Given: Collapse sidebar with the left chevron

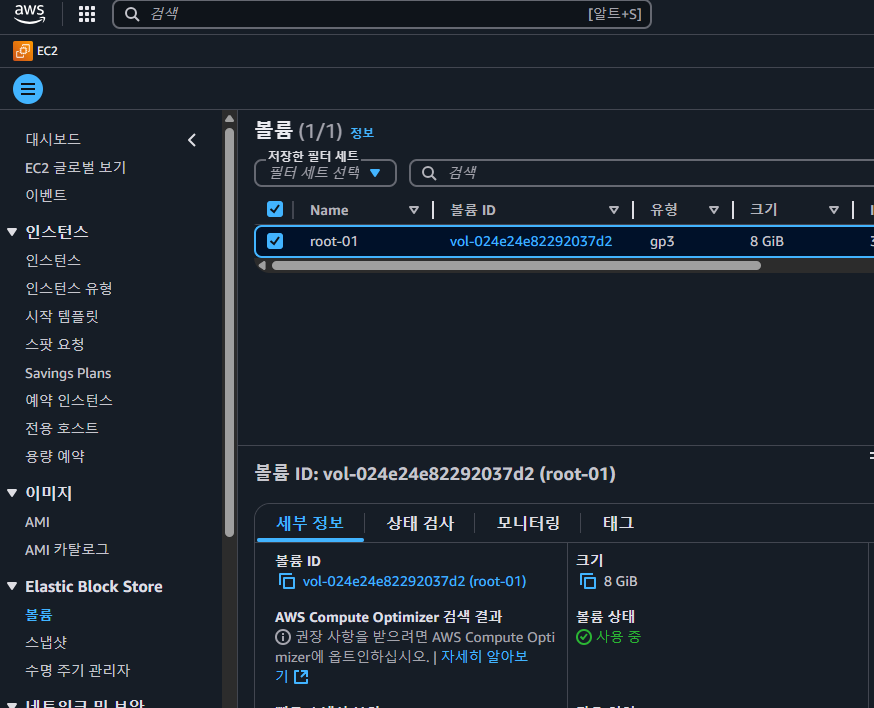Looking at the screenshot, I should [192, 140].
